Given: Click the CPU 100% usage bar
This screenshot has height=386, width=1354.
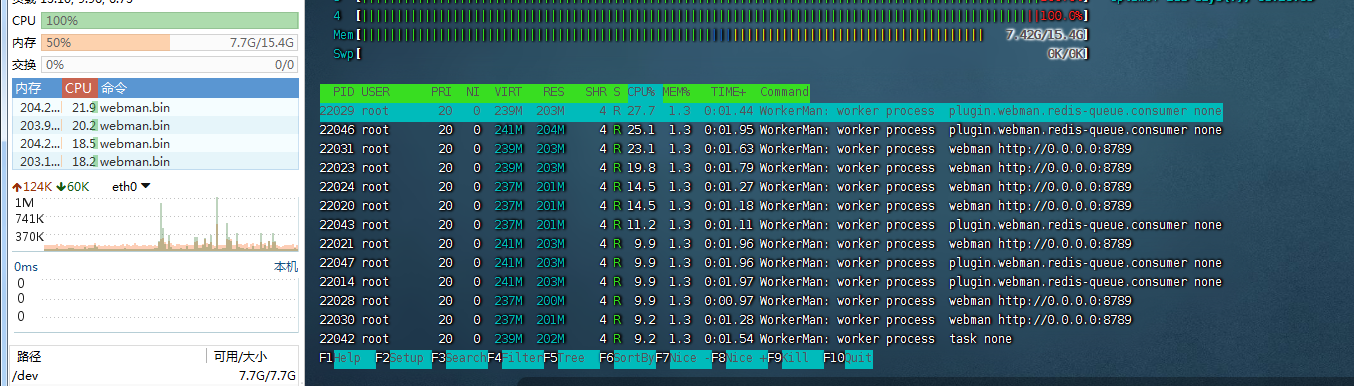Looking at the screenshot, I should click(x=170, y=20).
